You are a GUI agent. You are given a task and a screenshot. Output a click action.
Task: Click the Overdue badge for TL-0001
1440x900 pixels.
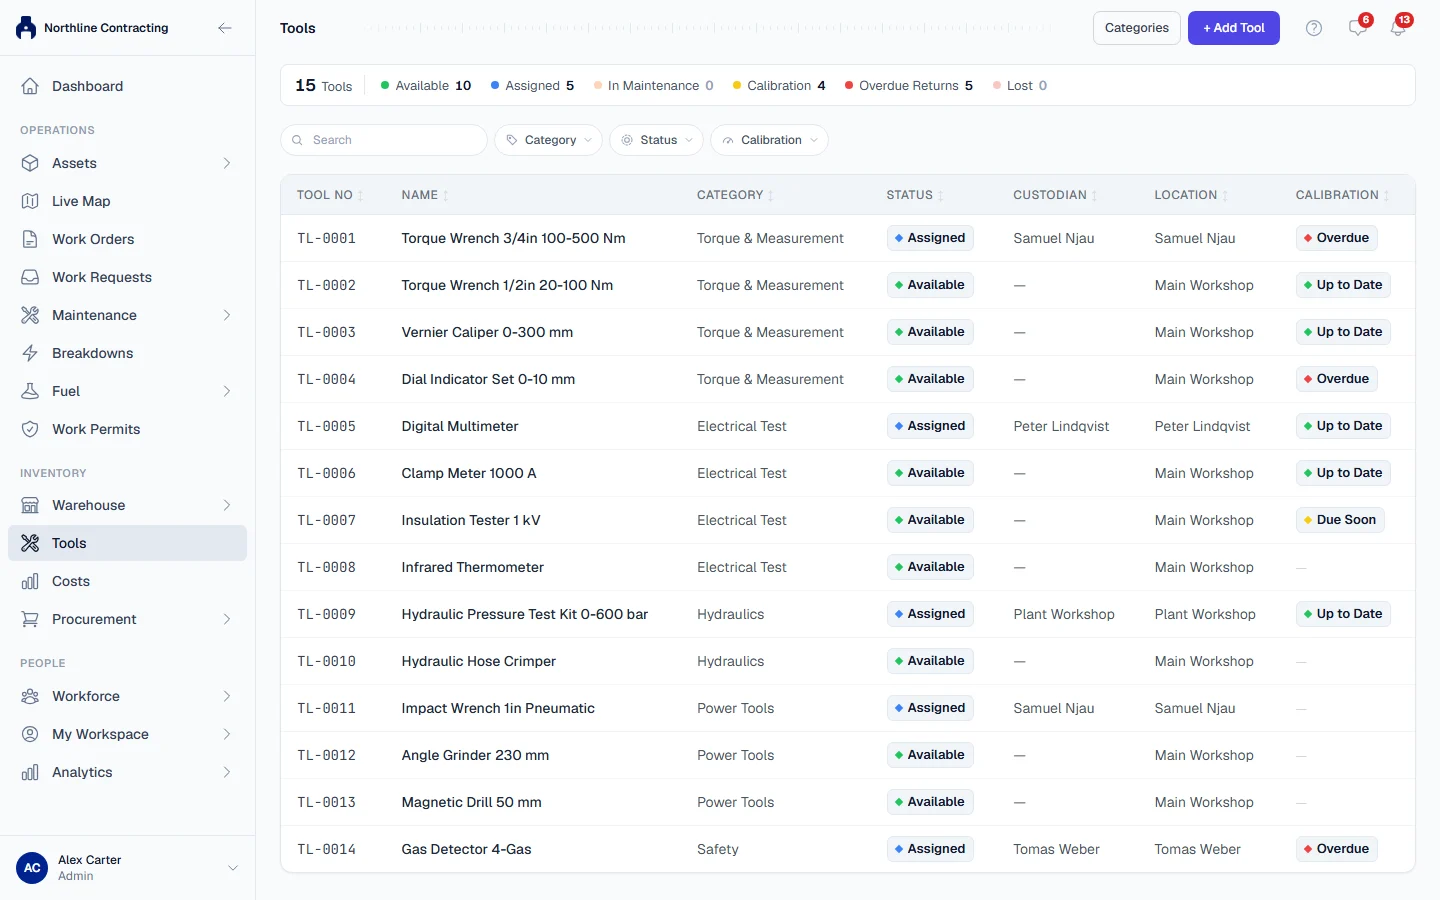pyautogui.click(x=1336, y=238)
